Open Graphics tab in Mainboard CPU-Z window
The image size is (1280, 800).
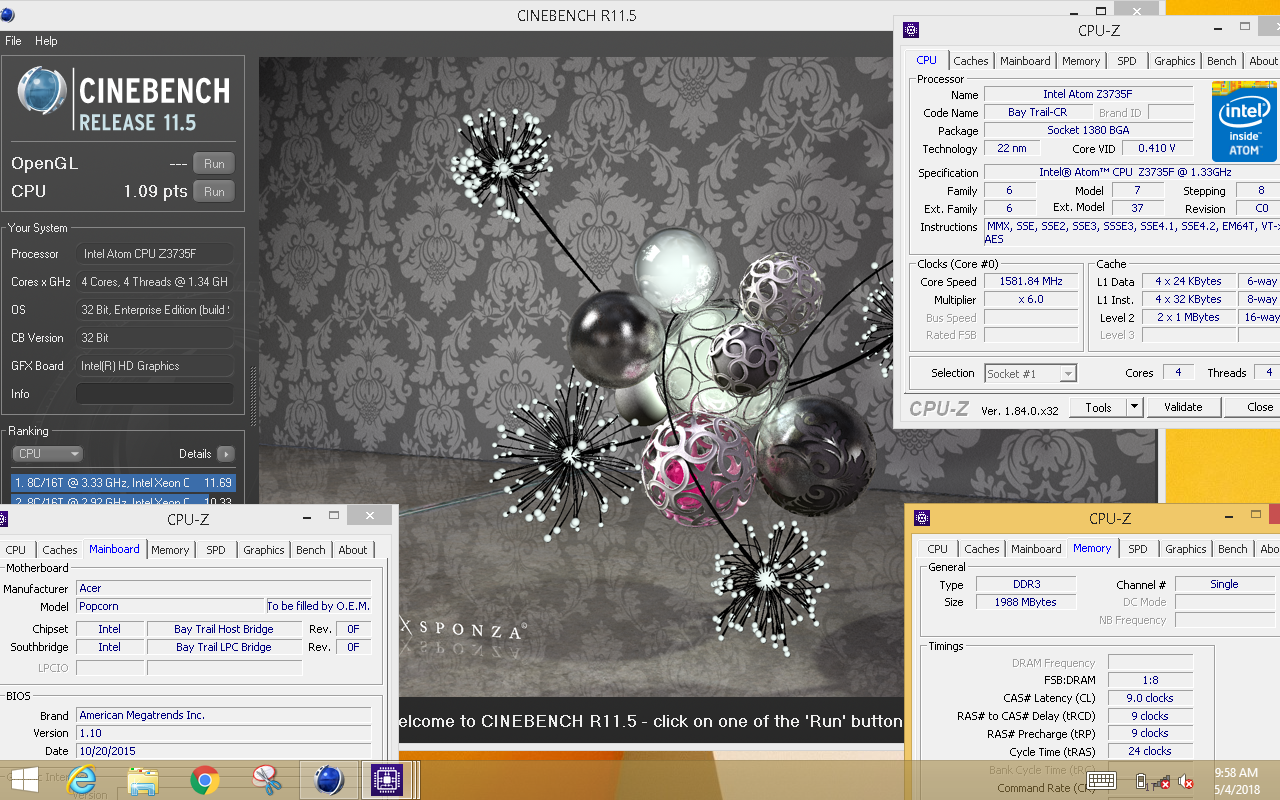pos(263,550)
